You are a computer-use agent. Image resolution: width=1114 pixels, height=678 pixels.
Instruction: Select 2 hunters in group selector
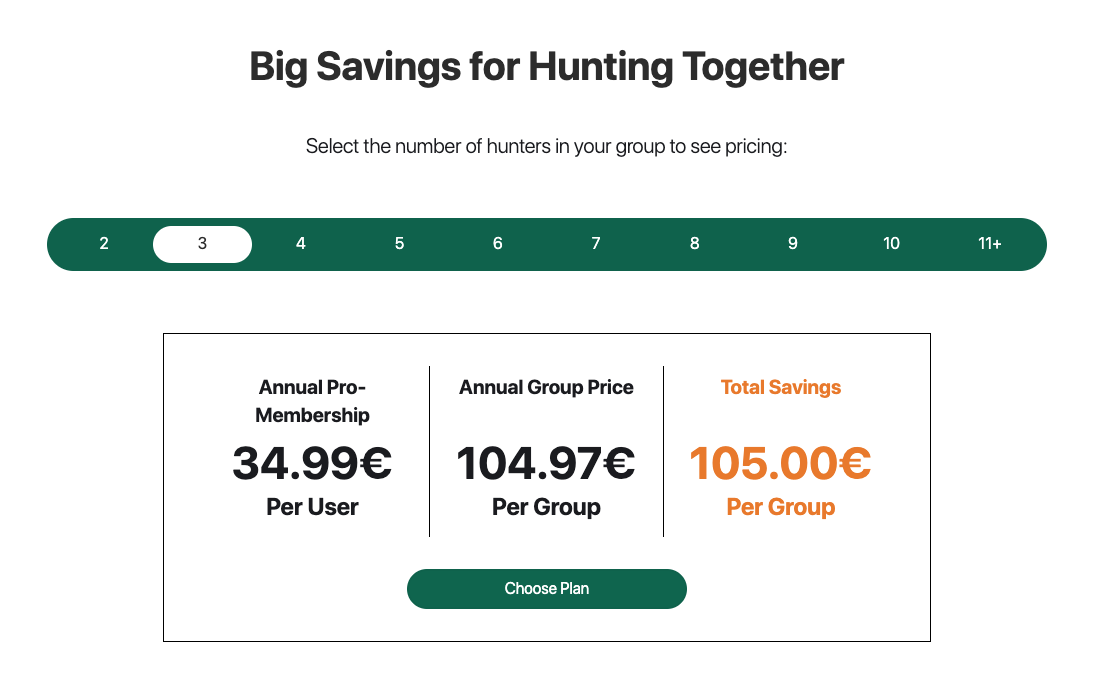(x=104, y=244)
